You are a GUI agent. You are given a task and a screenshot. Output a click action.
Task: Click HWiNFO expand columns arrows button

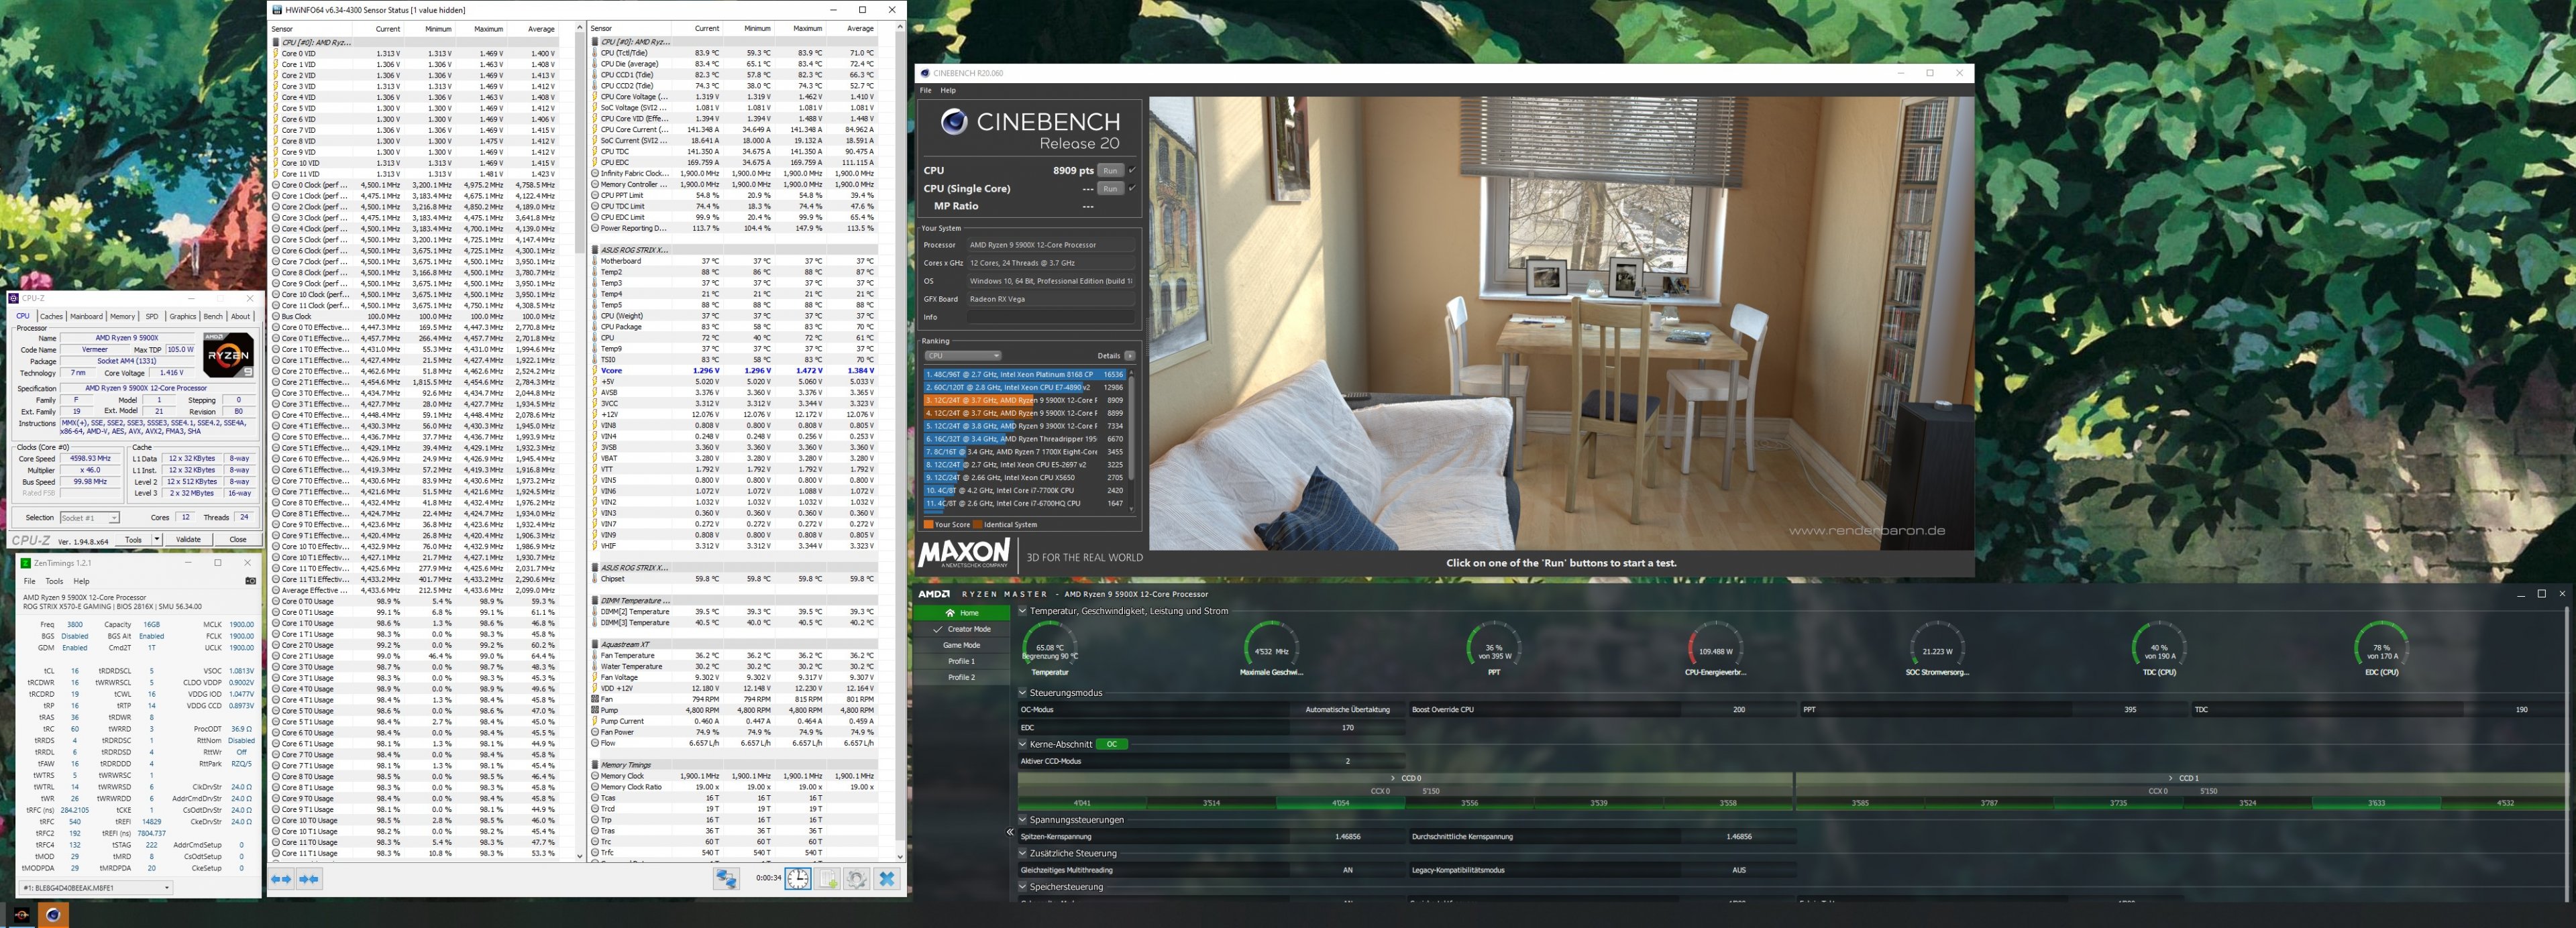(x=282, y=879)
